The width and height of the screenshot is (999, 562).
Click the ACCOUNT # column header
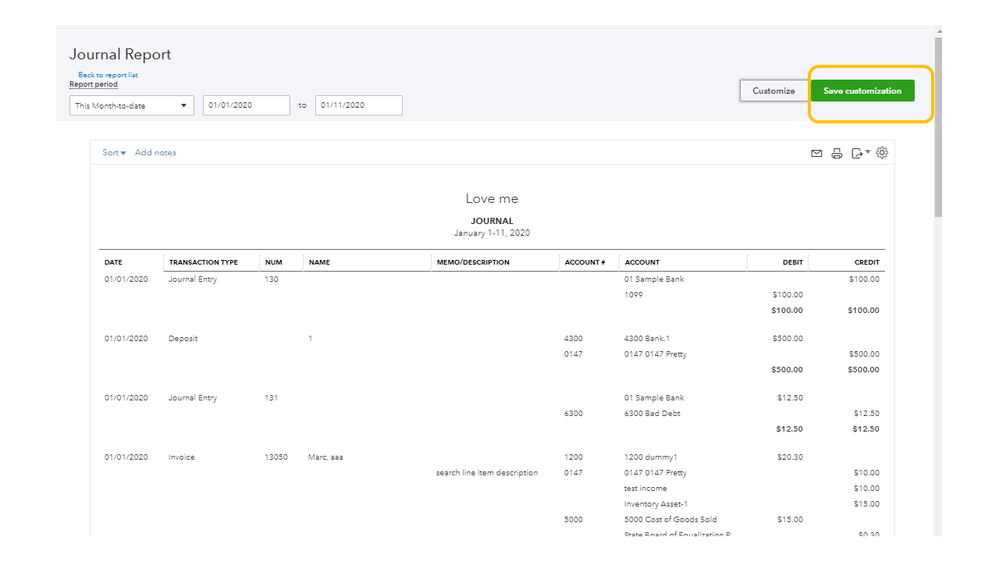pos(584,263)
